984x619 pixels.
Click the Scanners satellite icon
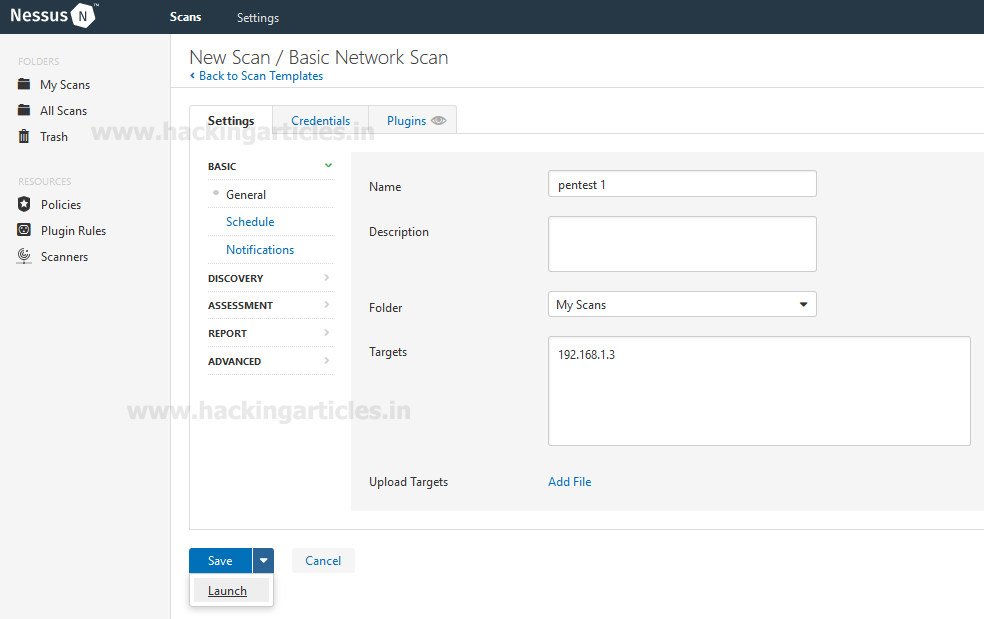24,256
